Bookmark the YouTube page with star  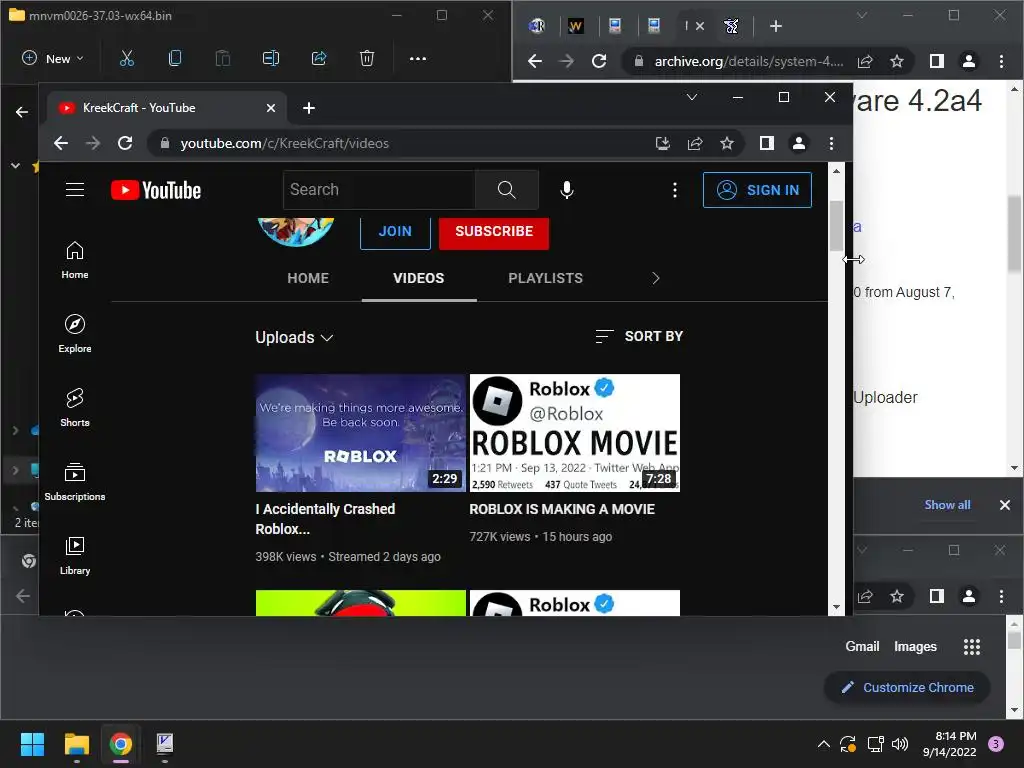pos(727,143)
